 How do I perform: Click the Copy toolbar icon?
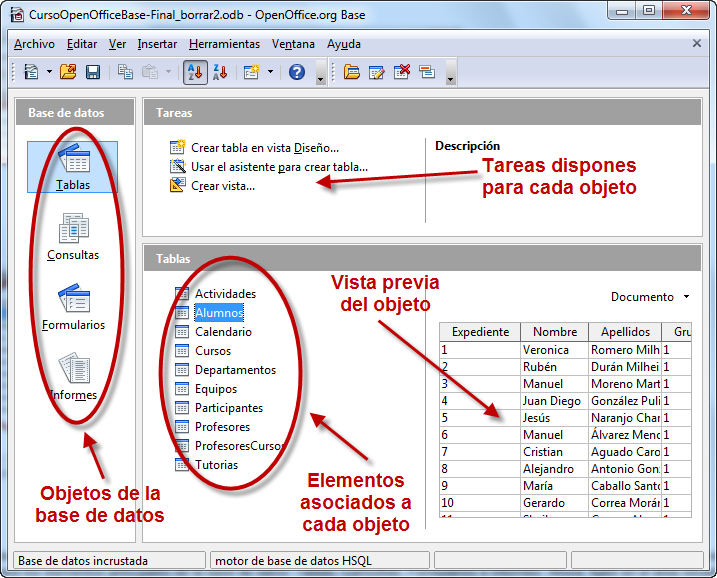125,72
